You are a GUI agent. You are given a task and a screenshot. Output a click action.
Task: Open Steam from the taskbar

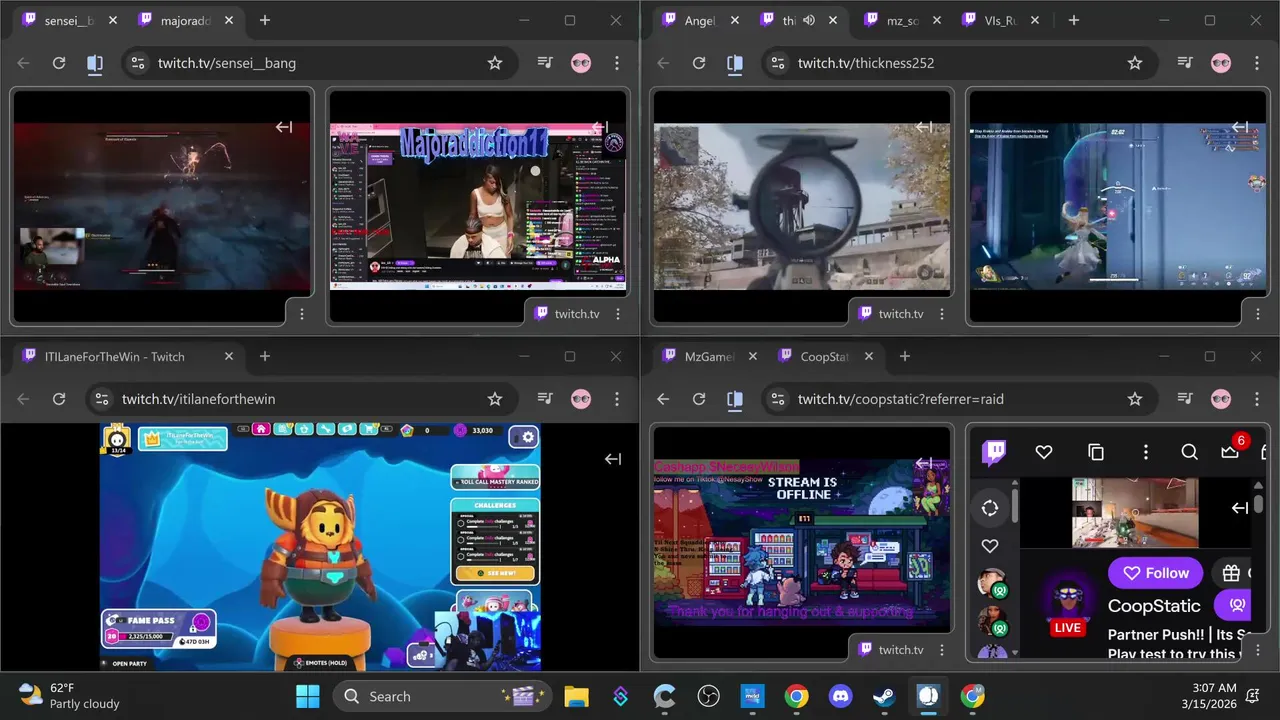(x=884, y=696)
